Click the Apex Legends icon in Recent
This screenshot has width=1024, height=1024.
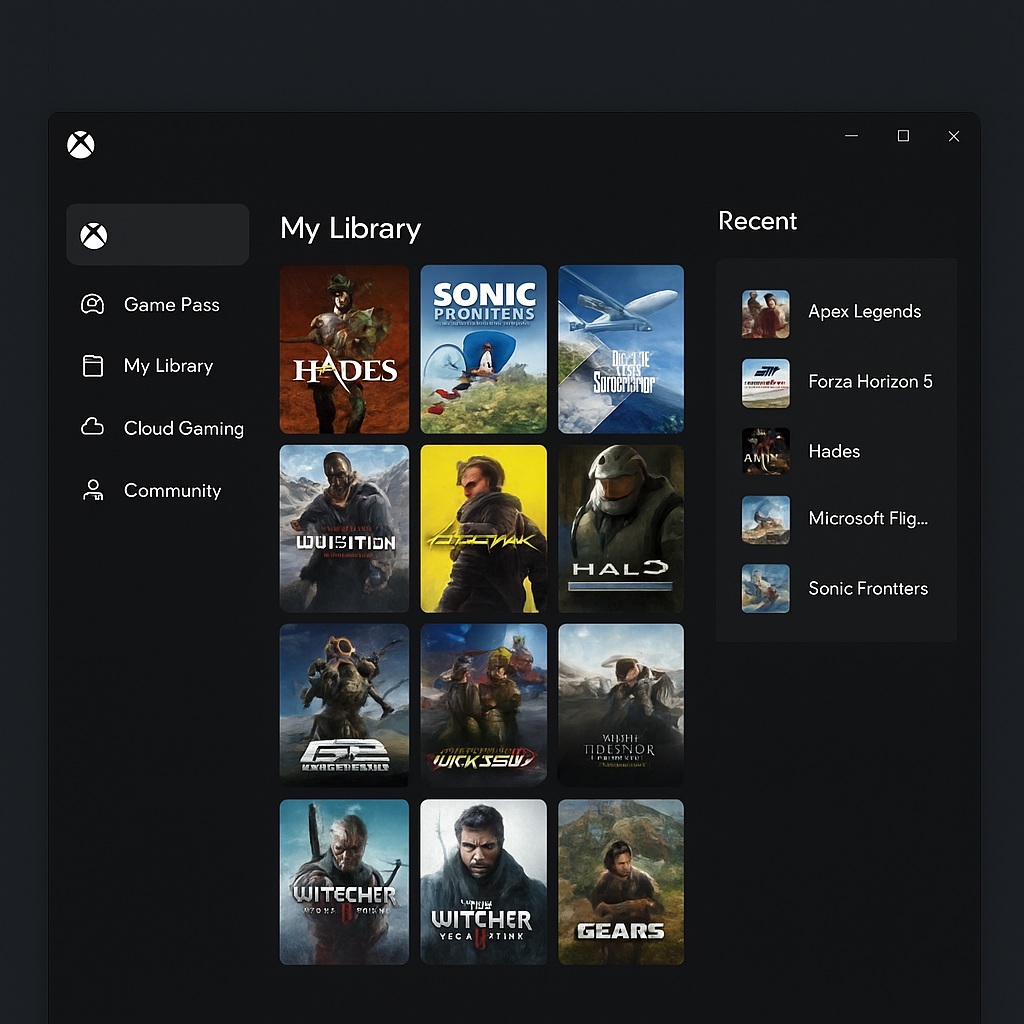(x=766, y=314)
